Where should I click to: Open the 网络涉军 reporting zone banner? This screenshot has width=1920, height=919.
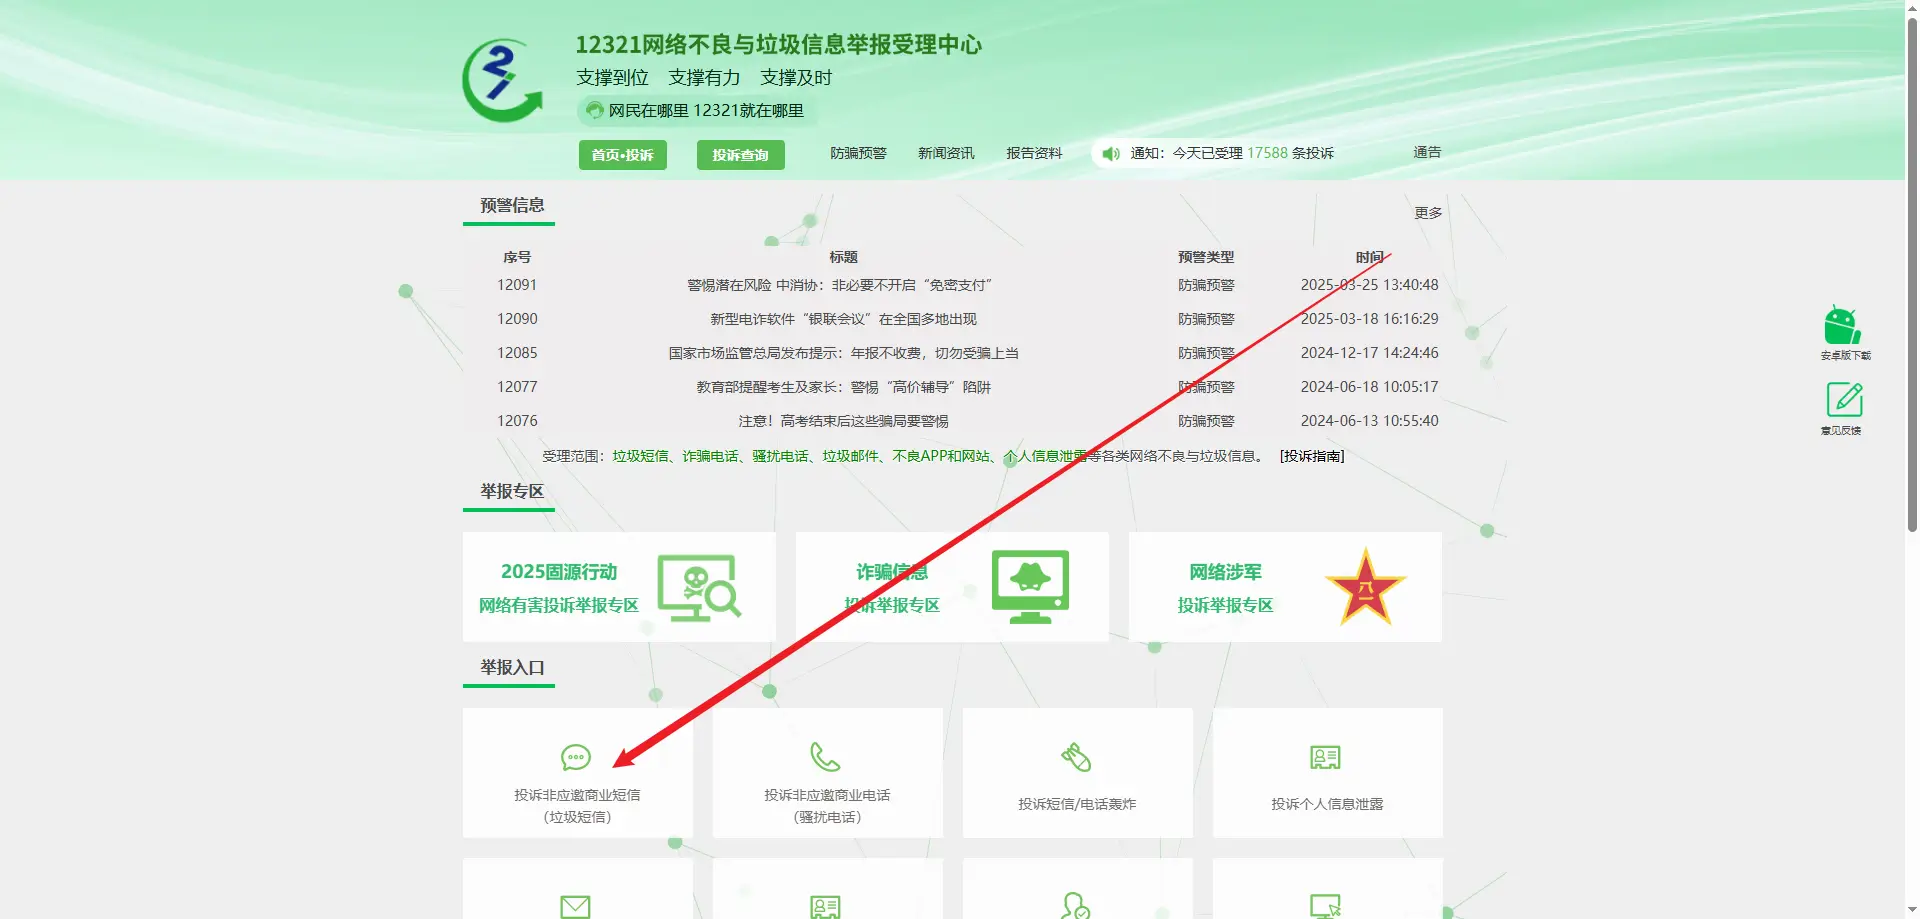1285,587
